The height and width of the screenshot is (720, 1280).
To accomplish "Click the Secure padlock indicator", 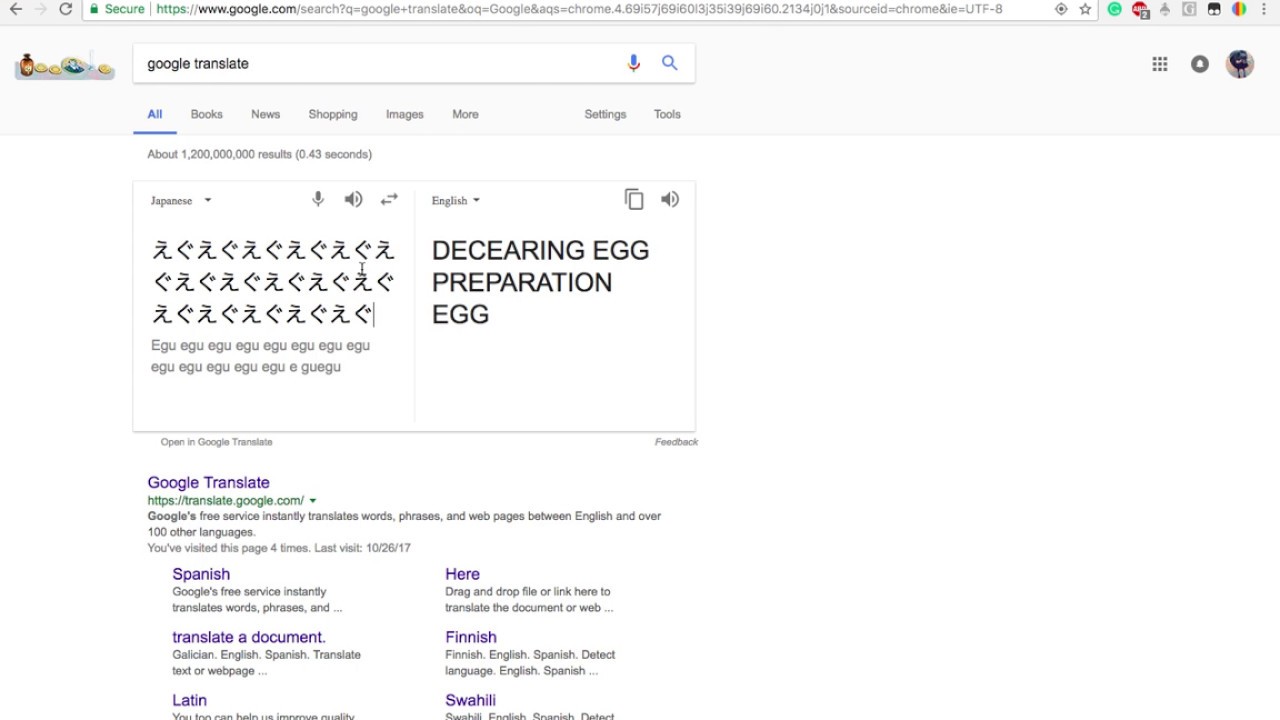I will 117,9.
